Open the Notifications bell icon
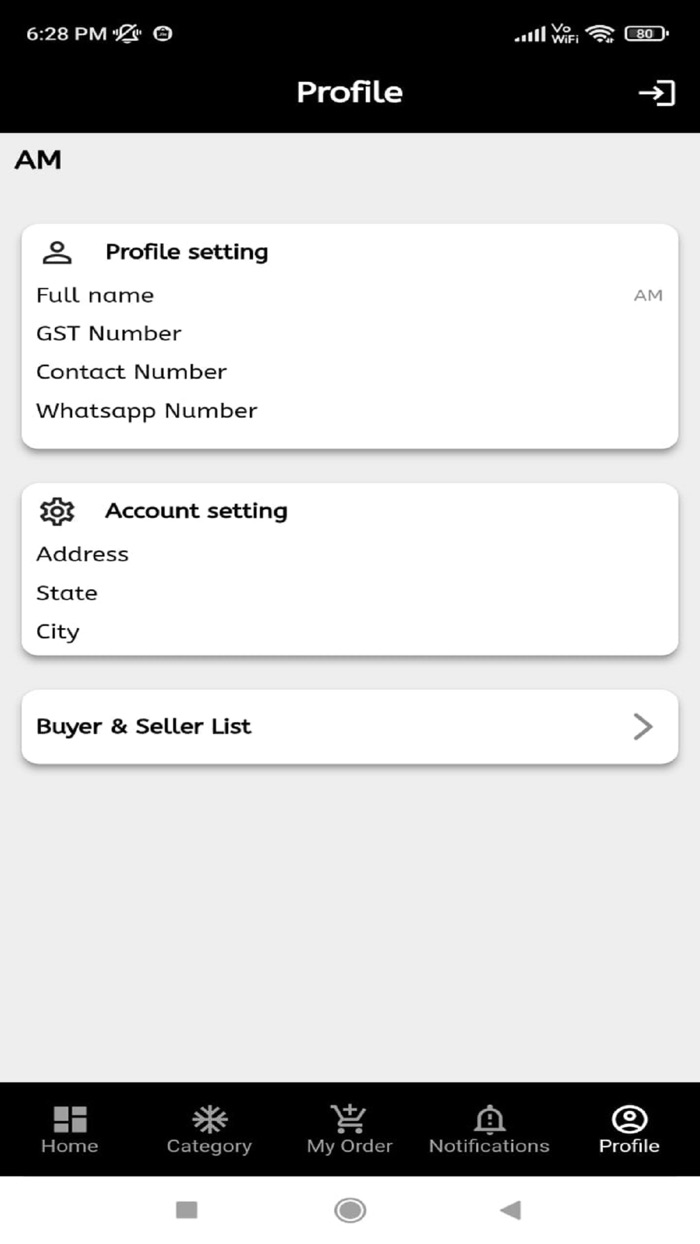Image resolution: width=700 pixels, height=1244 pixels. [489, 1119]
